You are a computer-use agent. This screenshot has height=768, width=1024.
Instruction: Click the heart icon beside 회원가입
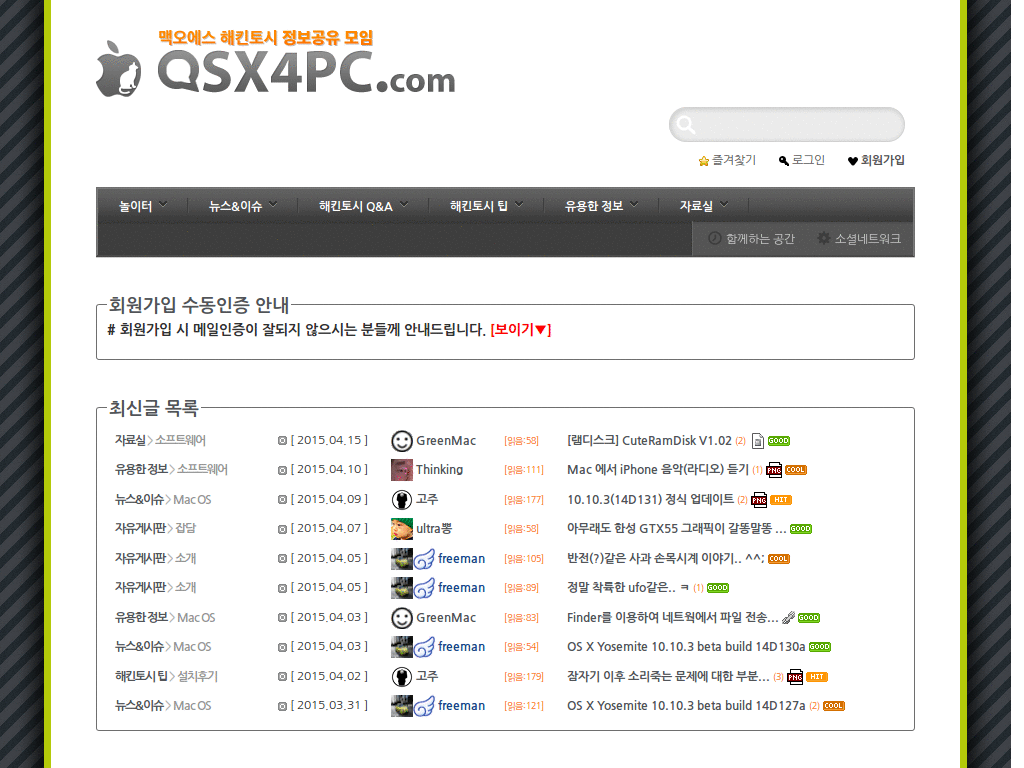pos(852,161)
